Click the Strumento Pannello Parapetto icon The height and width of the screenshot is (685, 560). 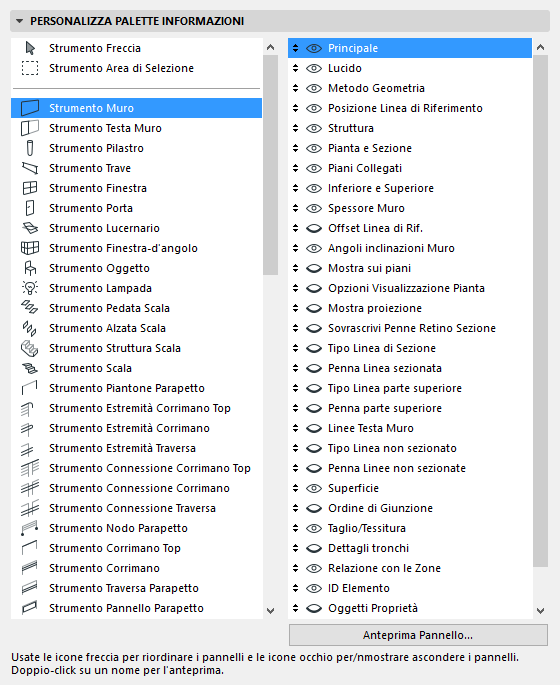click(30, 608)
